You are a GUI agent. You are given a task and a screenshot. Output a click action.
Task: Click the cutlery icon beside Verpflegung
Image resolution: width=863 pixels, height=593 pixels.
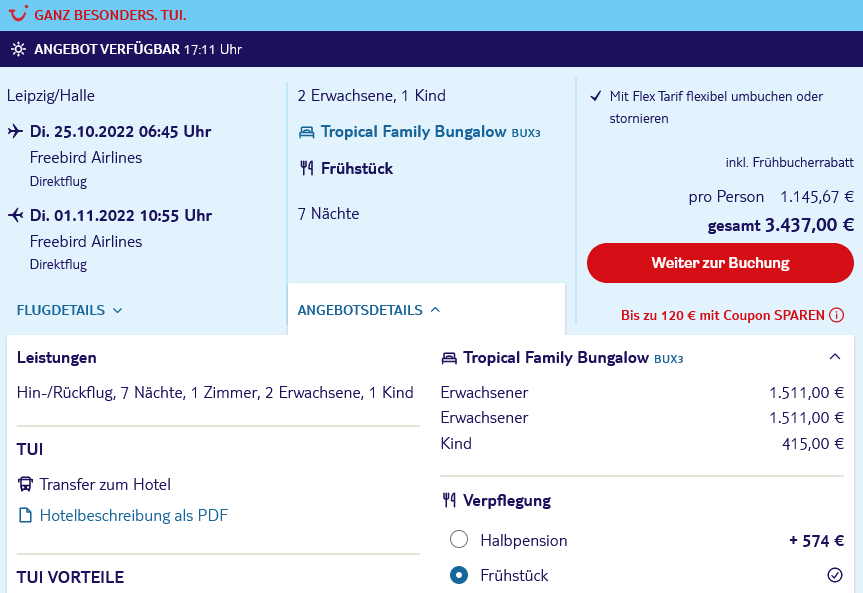click(449, 500)
